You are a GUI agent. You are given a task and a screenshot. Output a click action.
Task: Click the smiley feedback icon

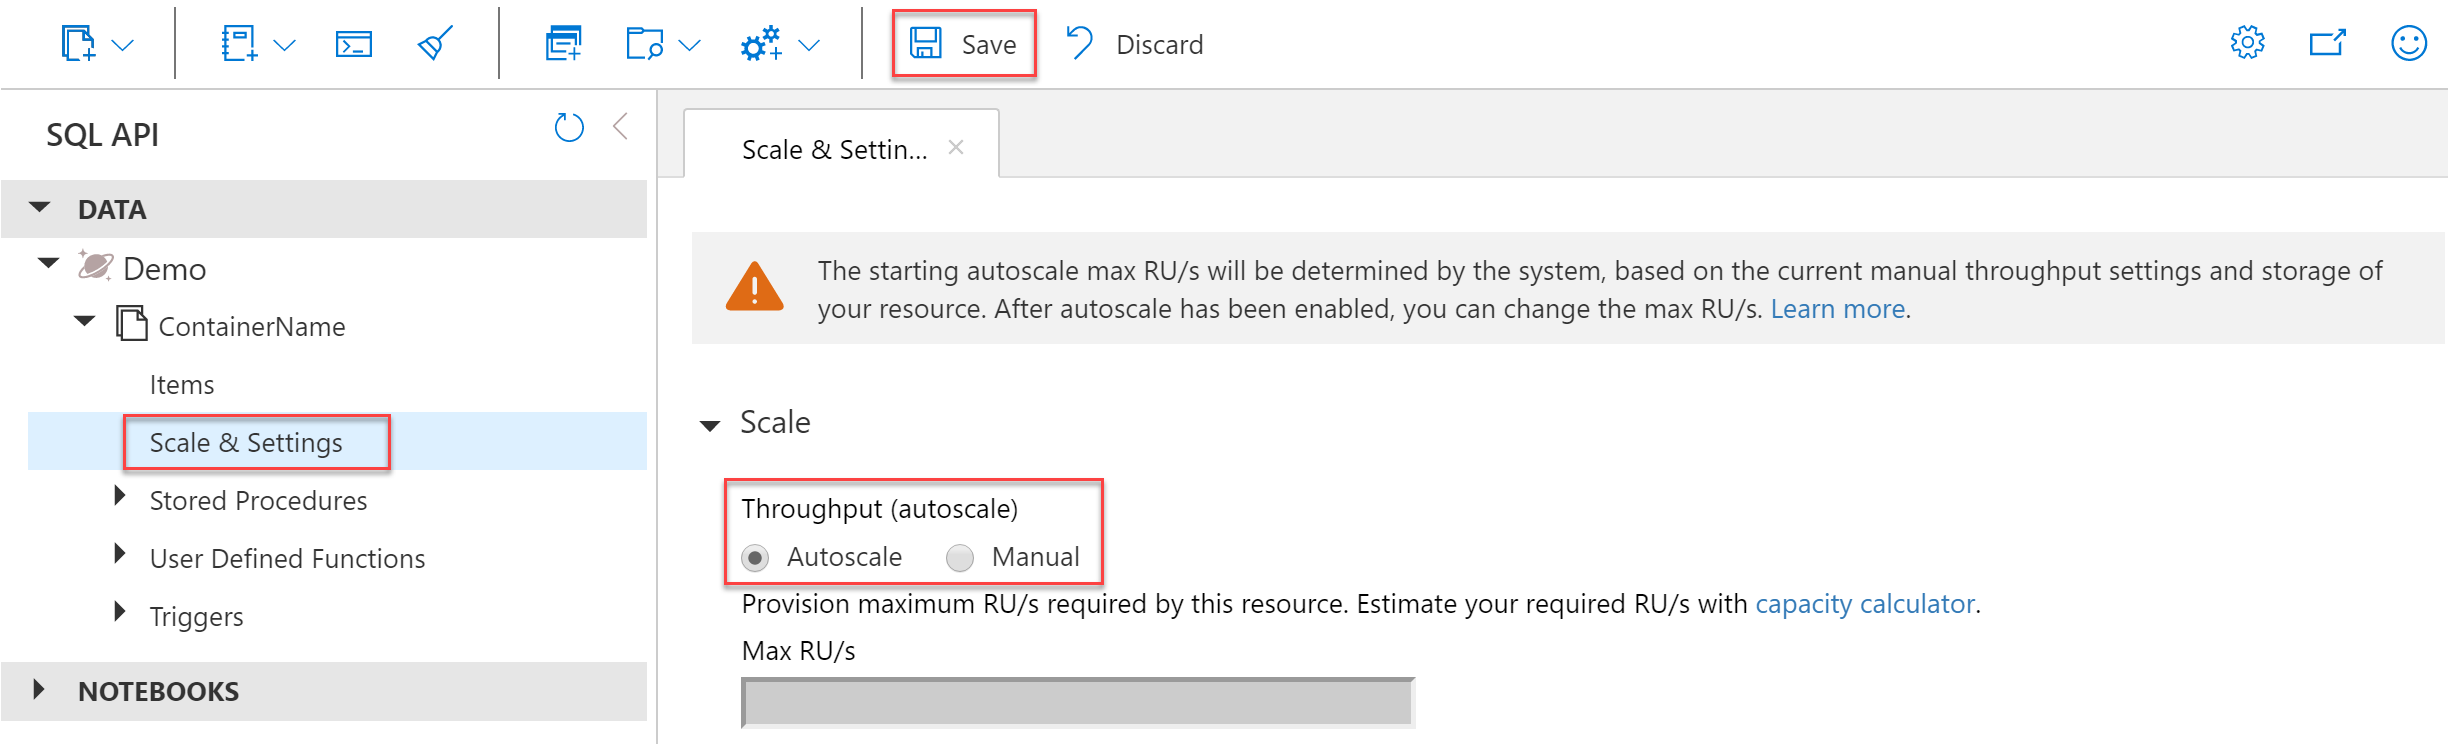[2408, 43]
